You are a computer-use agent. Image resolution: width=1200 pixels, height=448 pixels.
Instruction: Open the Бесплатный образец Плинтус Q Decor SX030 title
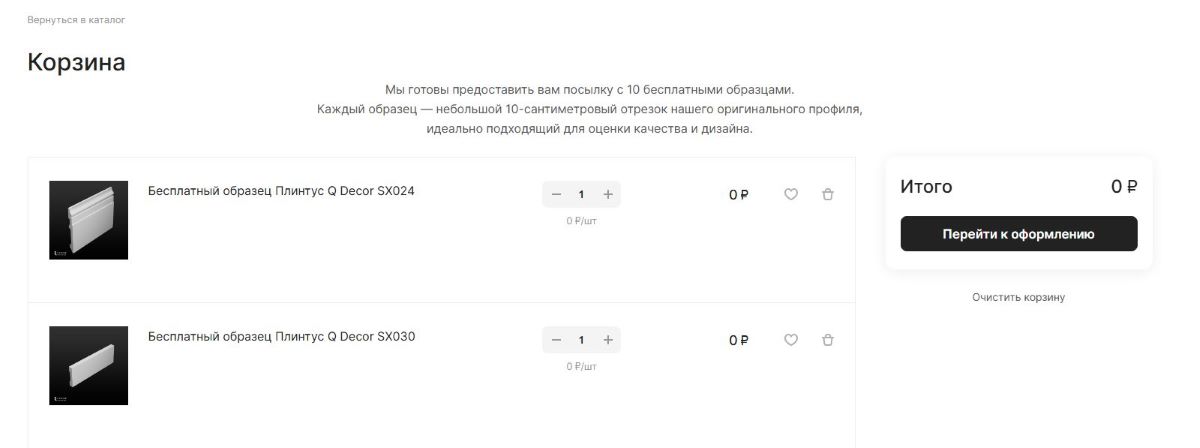point(281,337)
